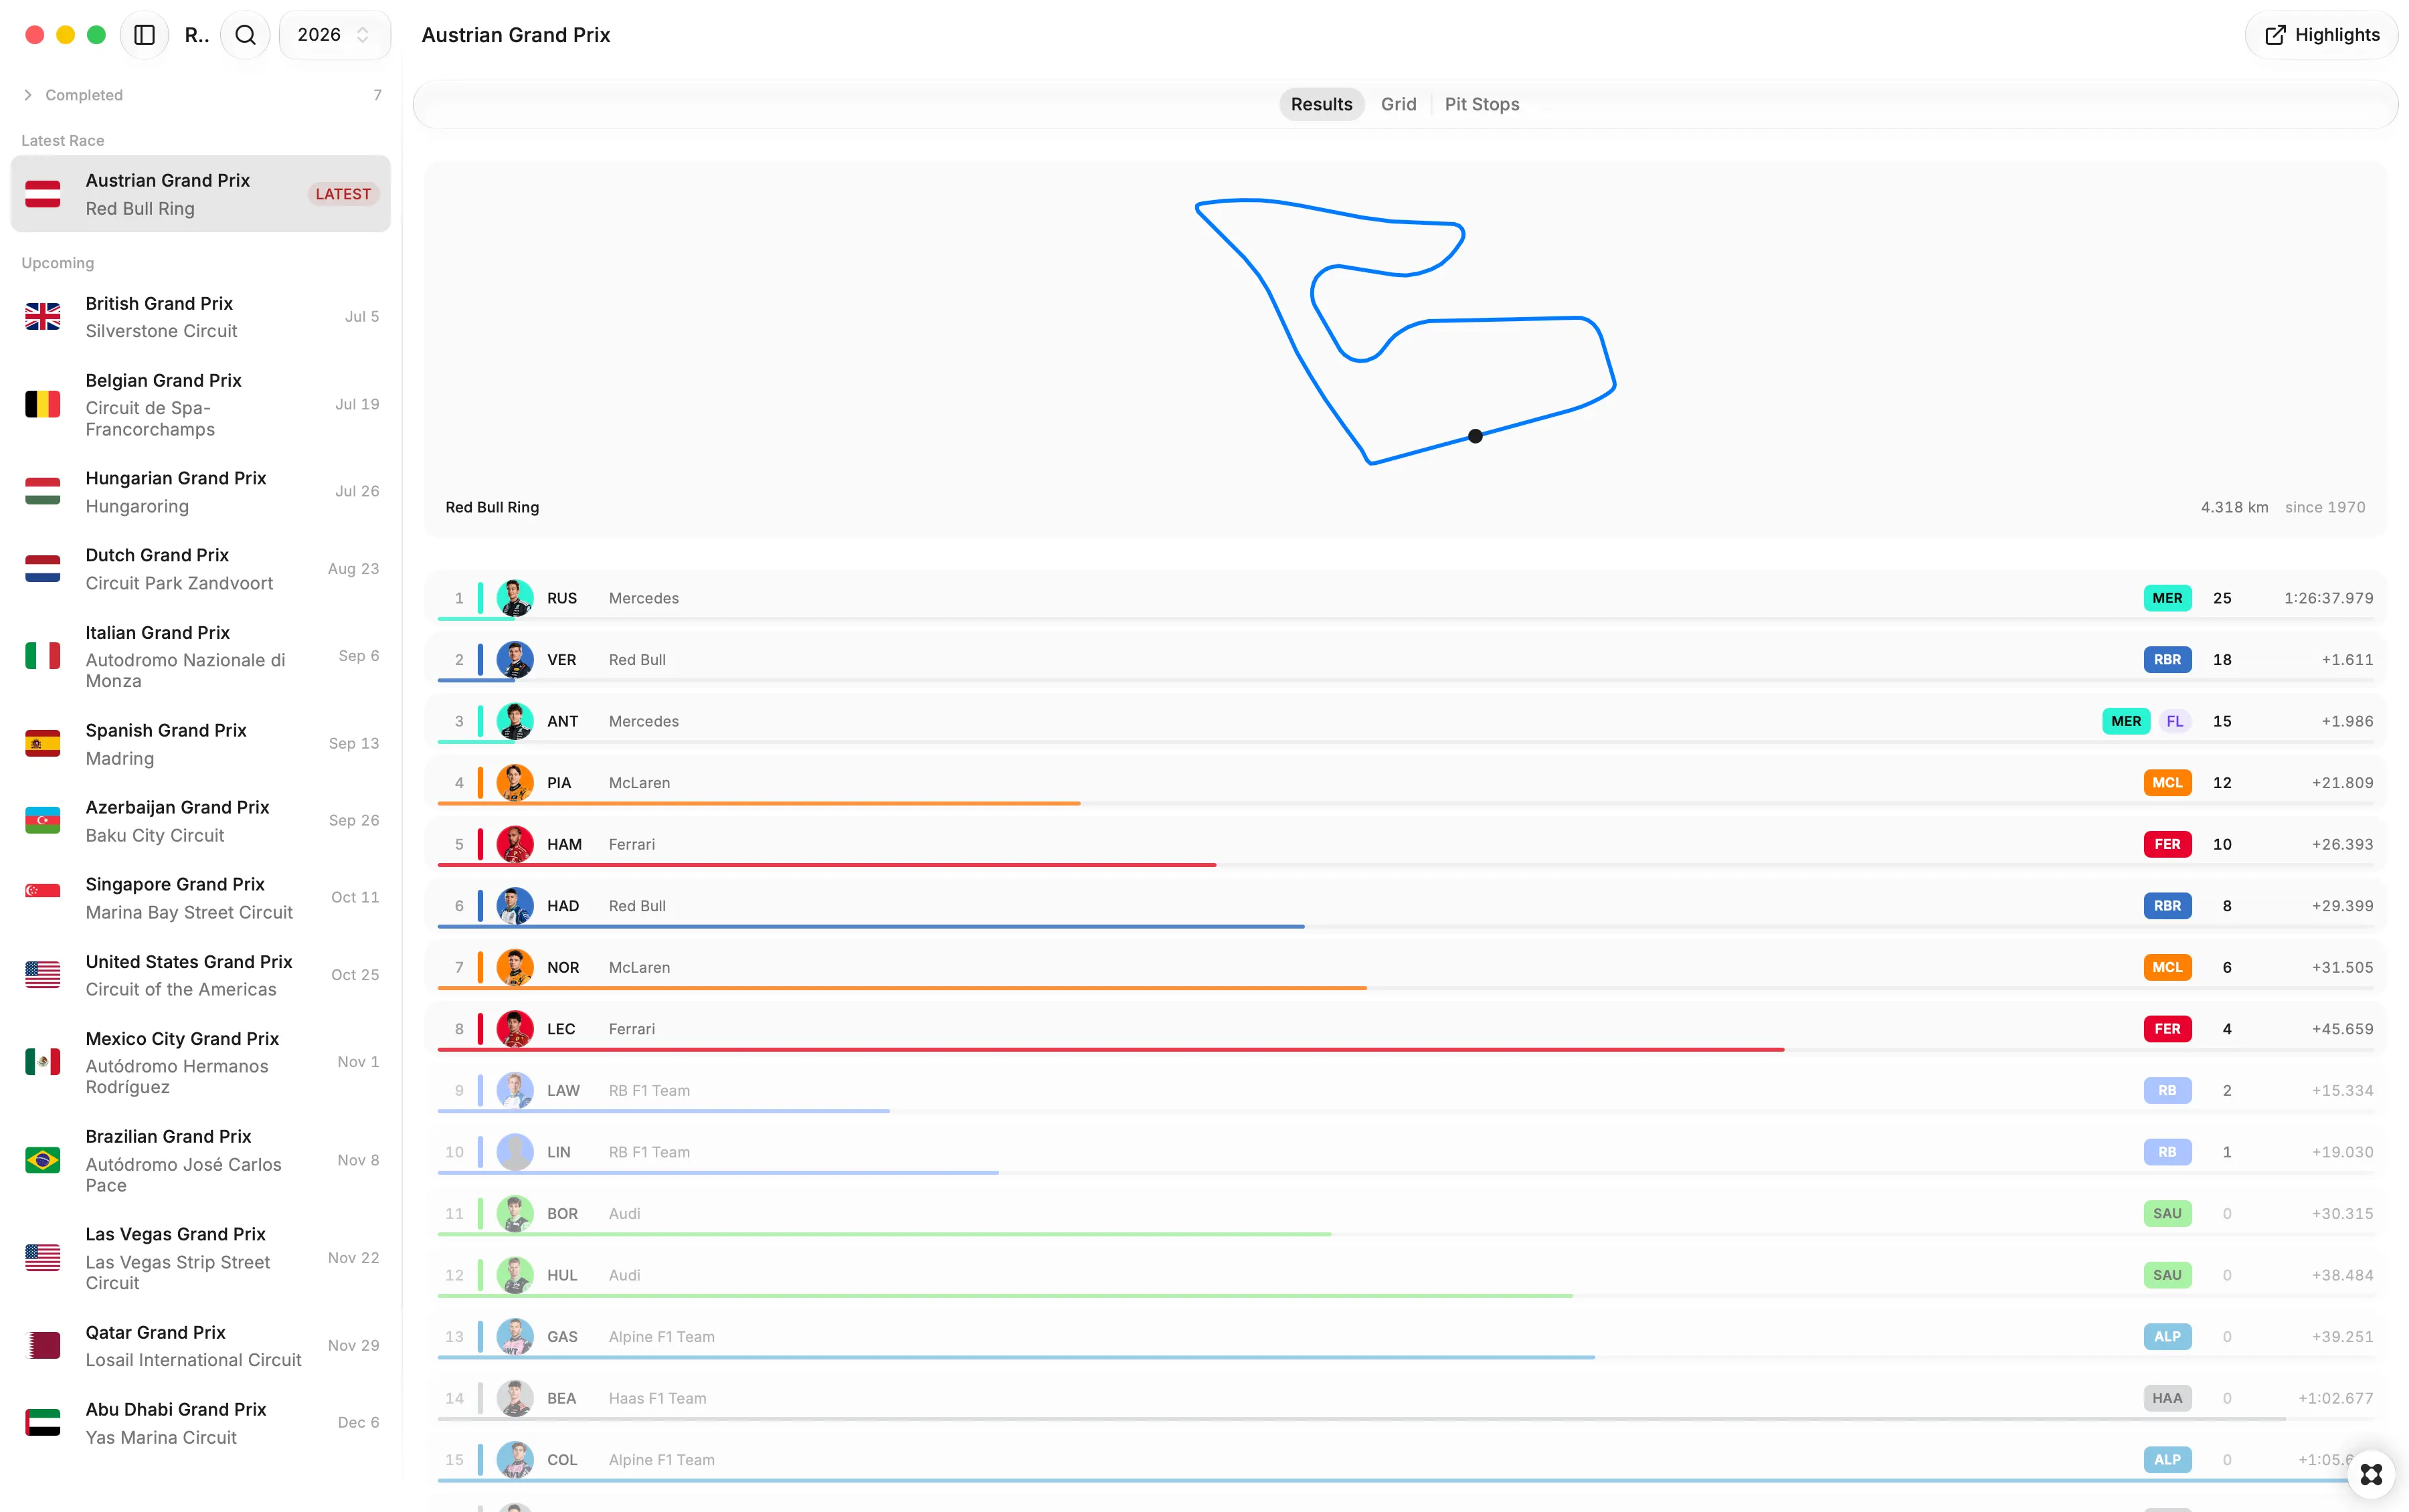
Task: Click the Singapore flag icon
Action: pyautogui.click(x=43, y=891)
